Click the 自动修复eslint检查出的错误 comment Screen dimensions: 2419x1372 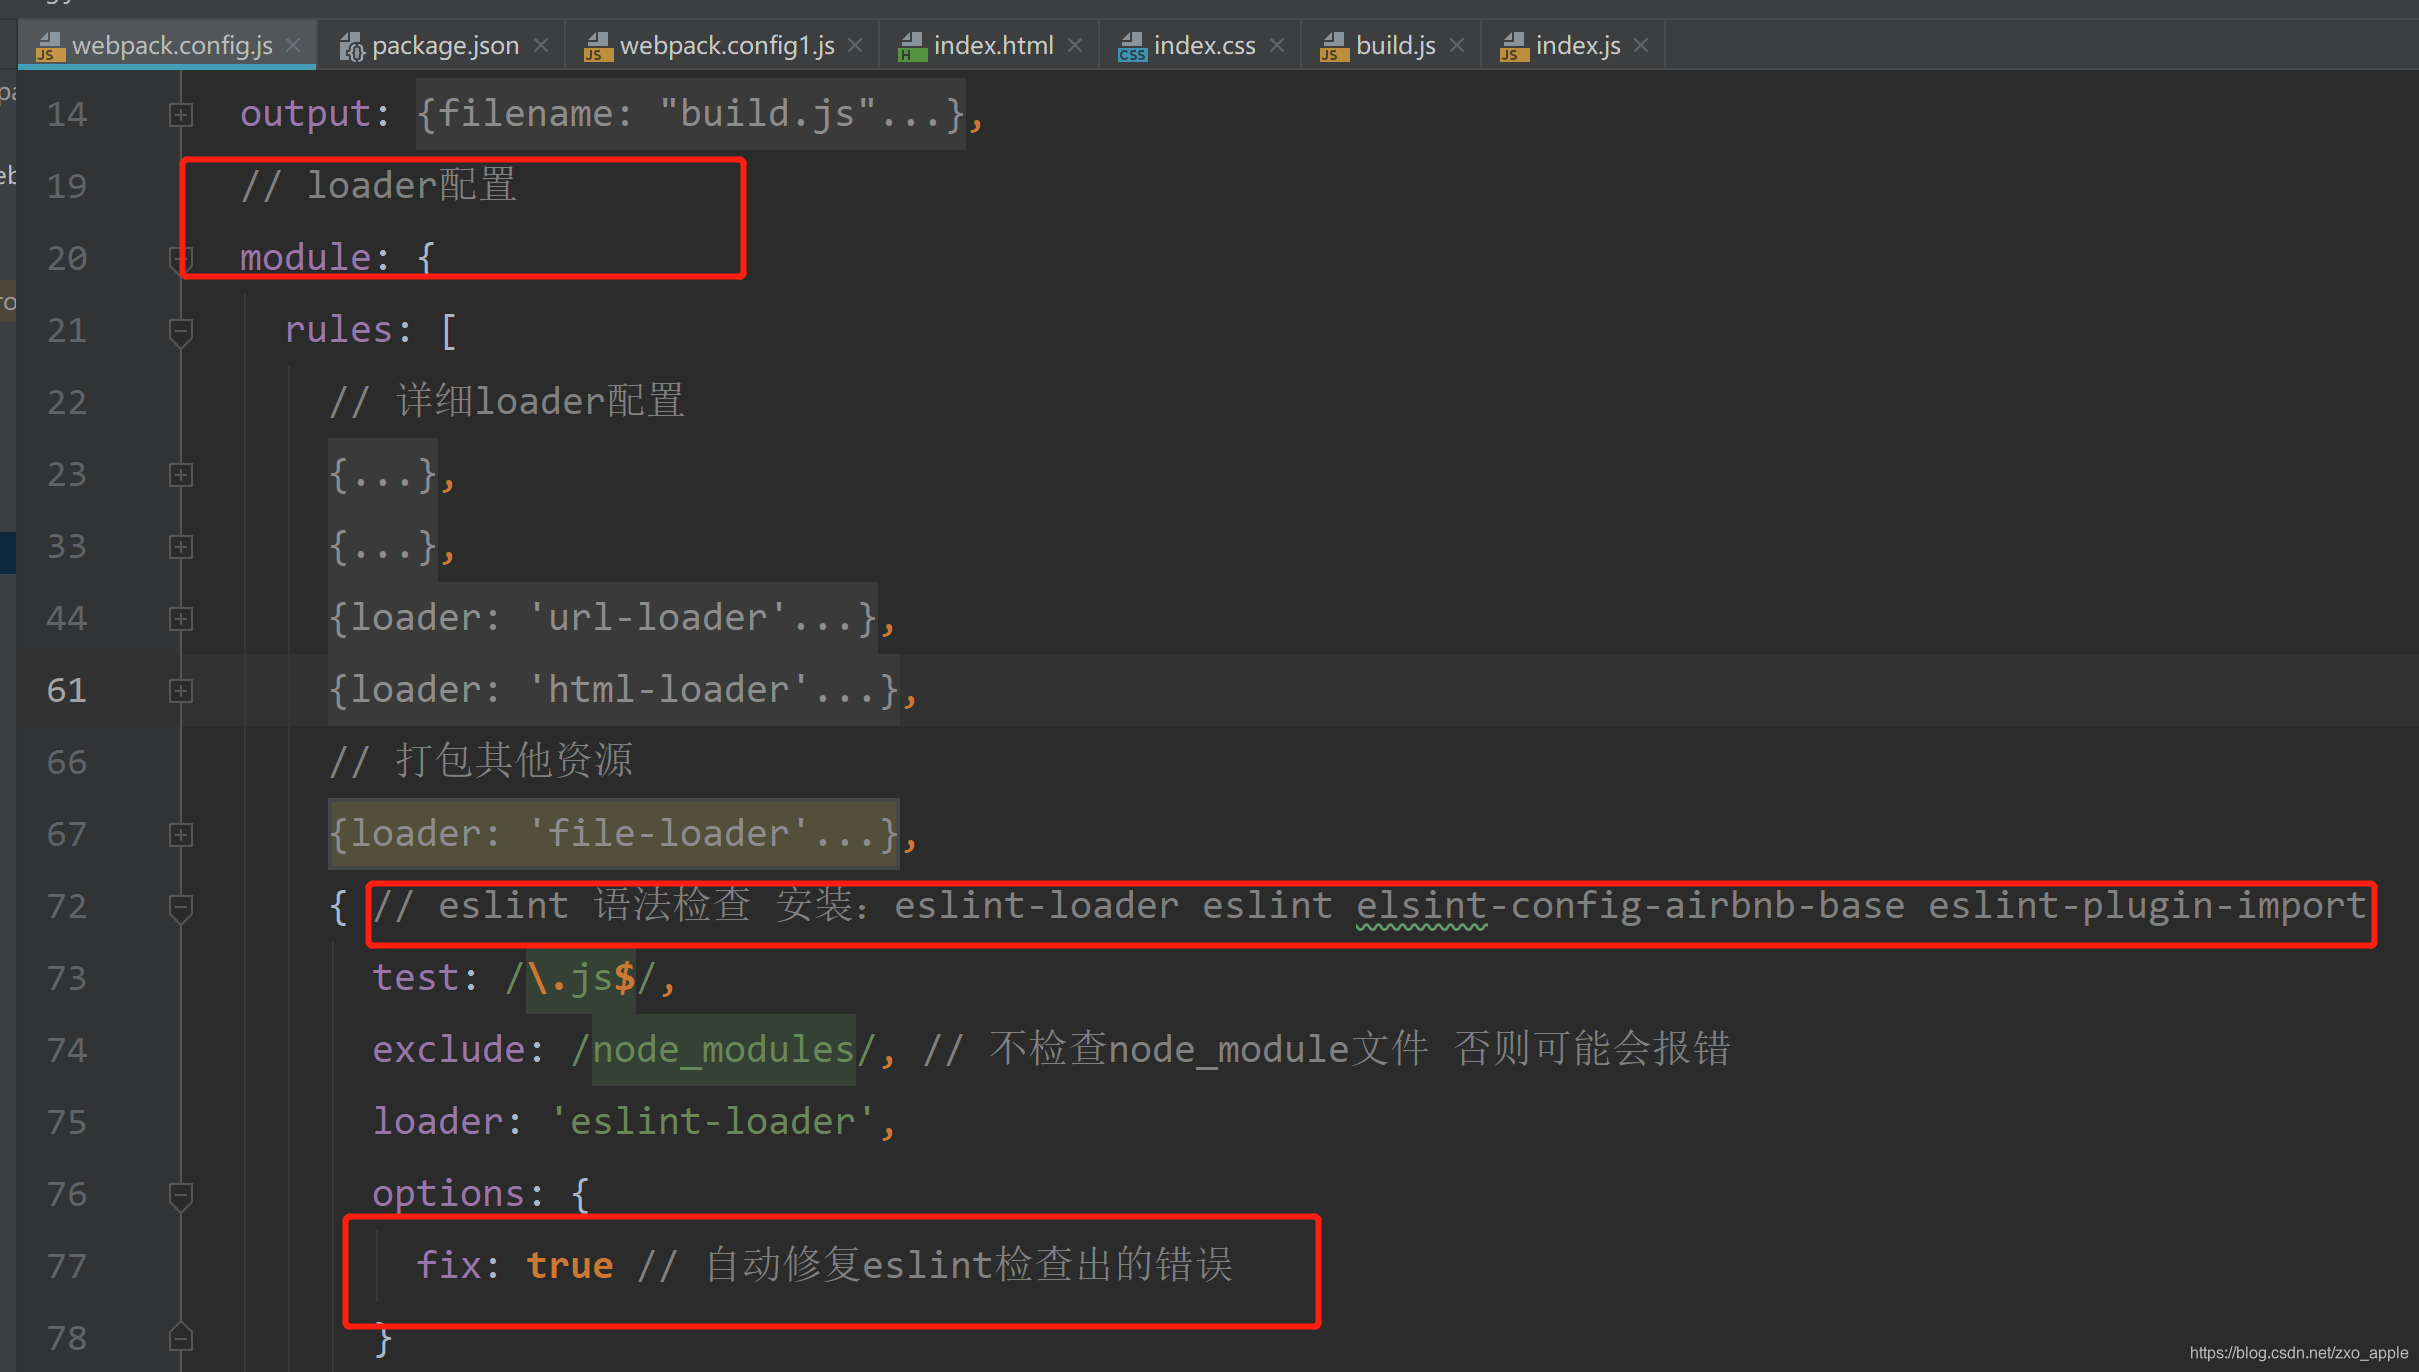tap(969, 1266)
